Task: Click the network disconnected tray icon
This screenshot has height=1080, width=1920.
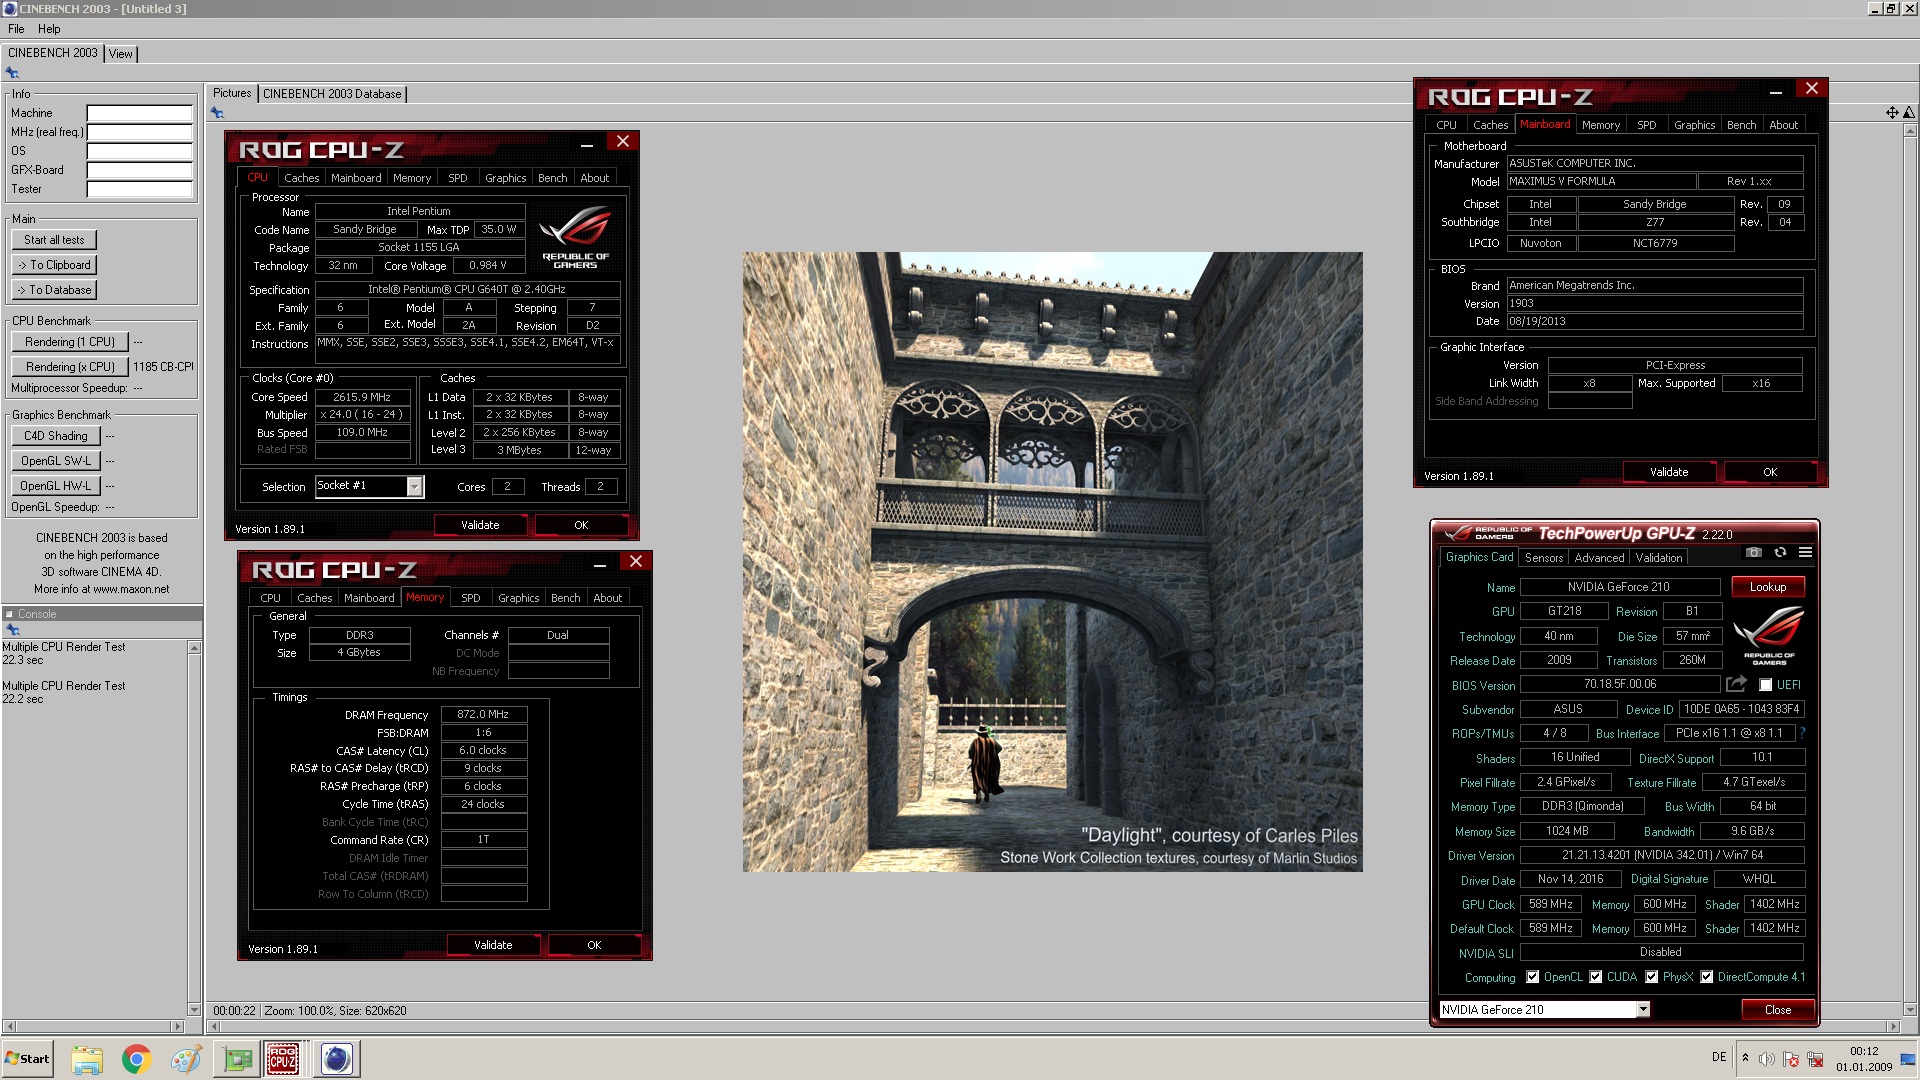Action: [1815, 1058]
